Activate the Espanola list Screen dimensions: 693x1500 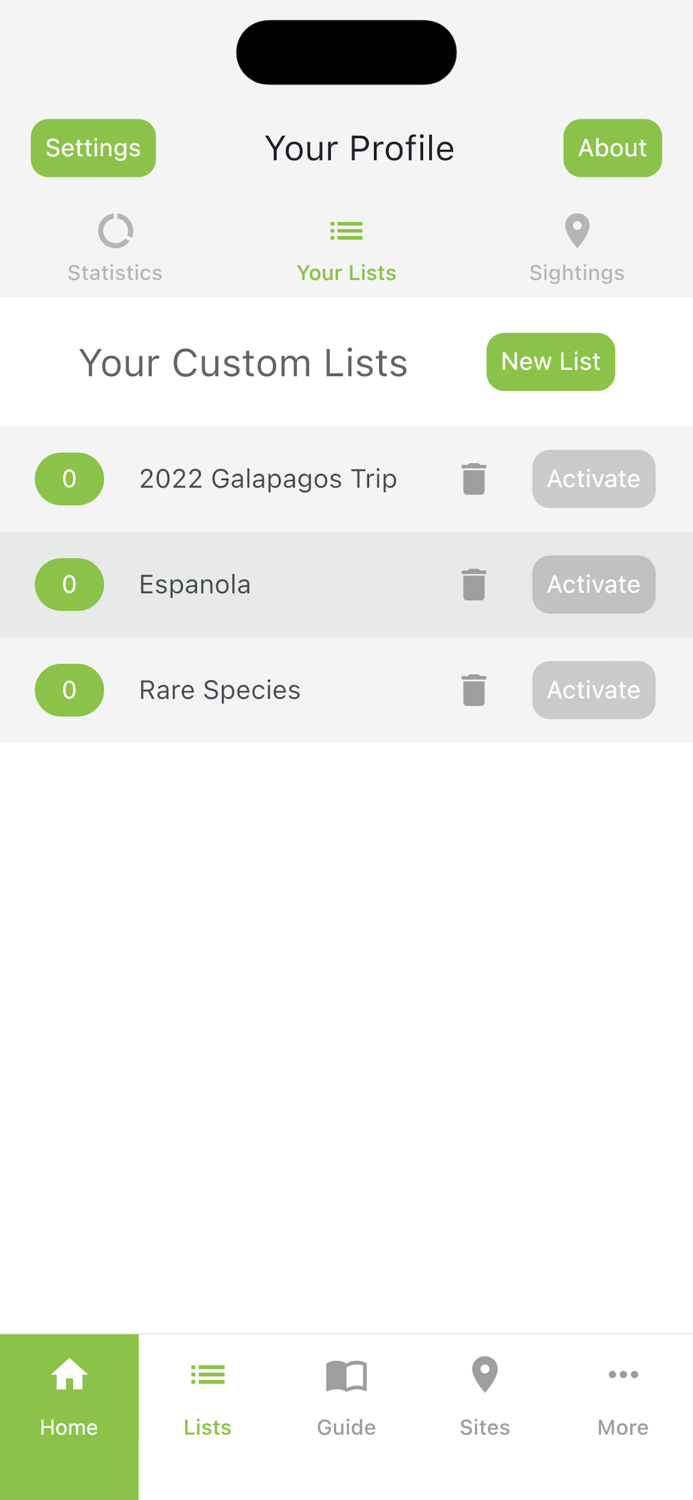594,584
